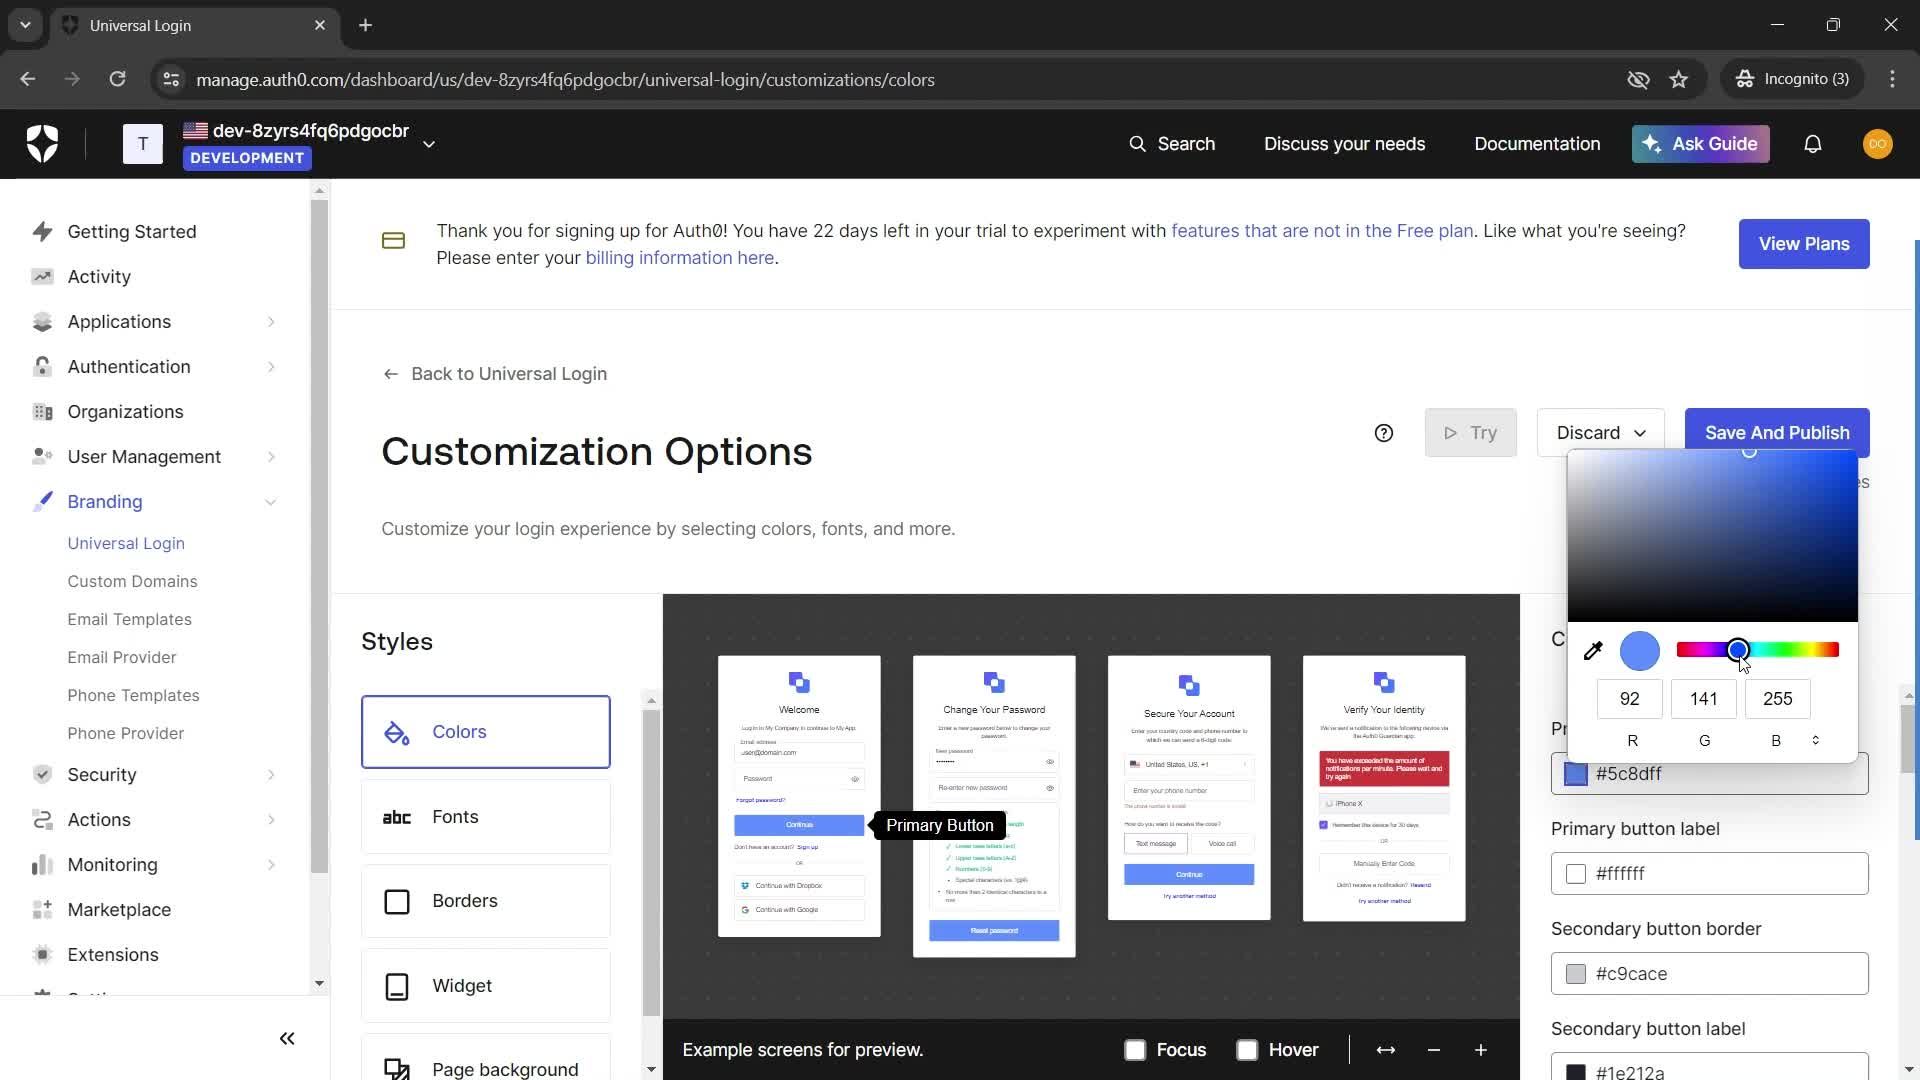The height and width of the screenshot is (1080, 1920).
Task: Click the Organizations building icon
Action: coord(42,412)
